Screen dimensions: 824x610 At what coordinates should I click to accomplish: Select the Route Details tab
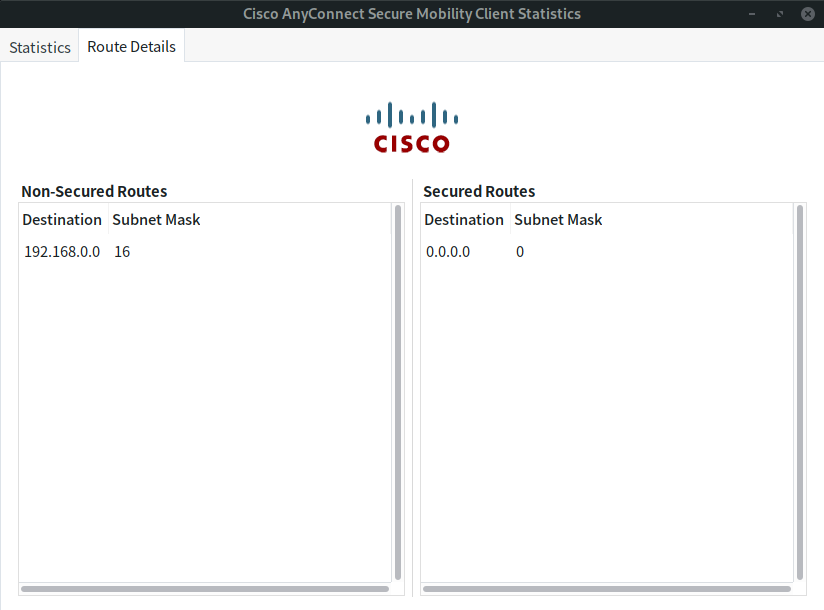131,46
